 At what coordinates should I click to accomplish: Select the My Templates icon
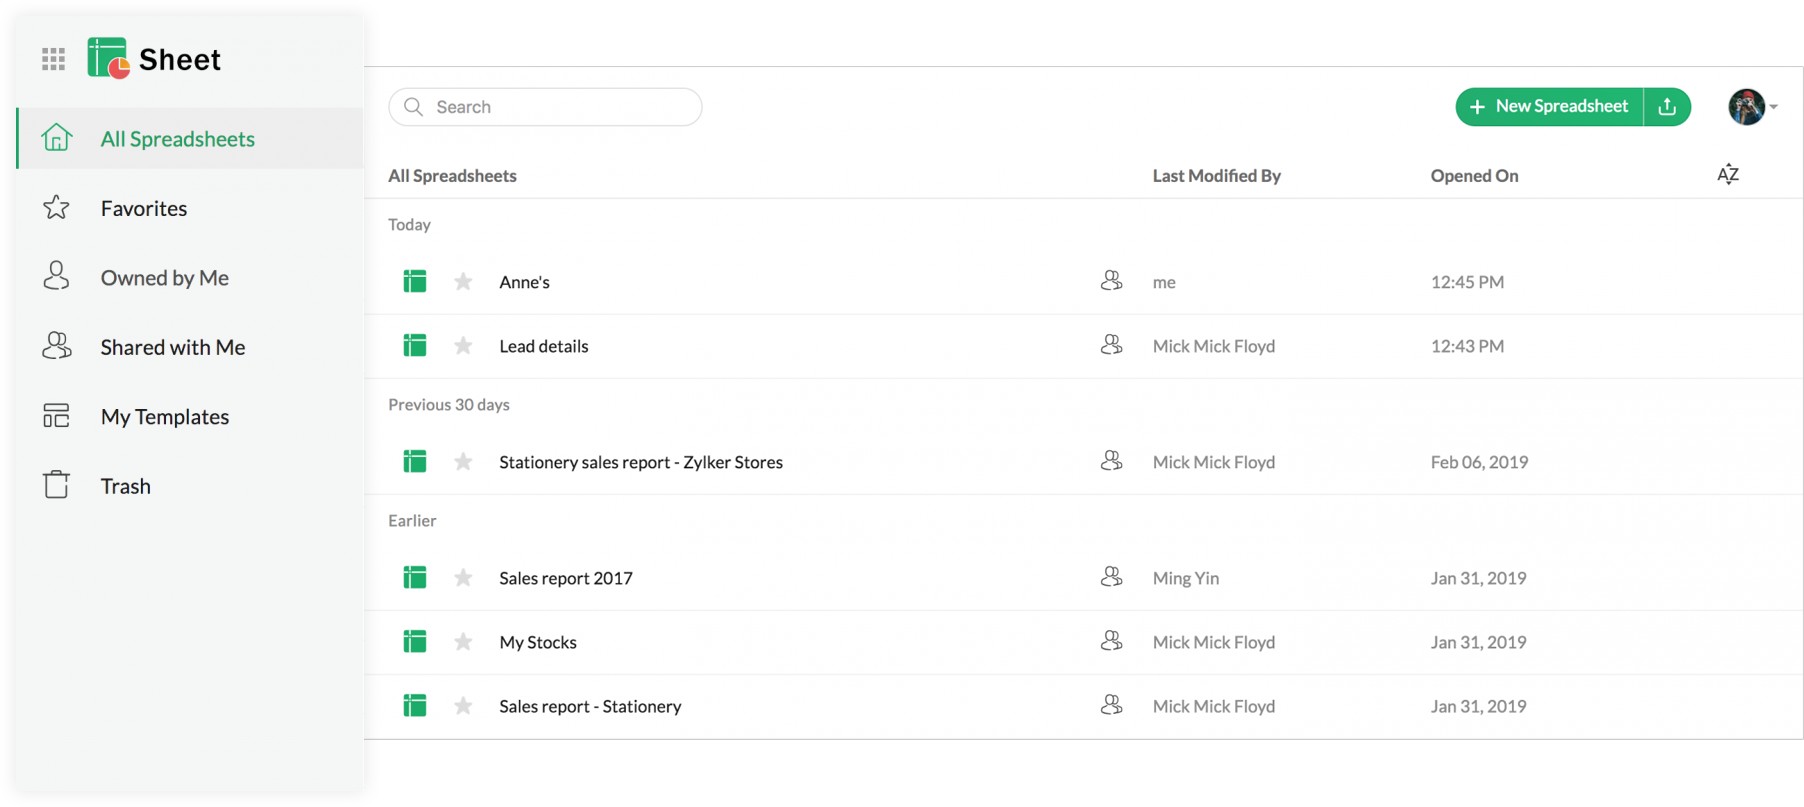point(56,416)
